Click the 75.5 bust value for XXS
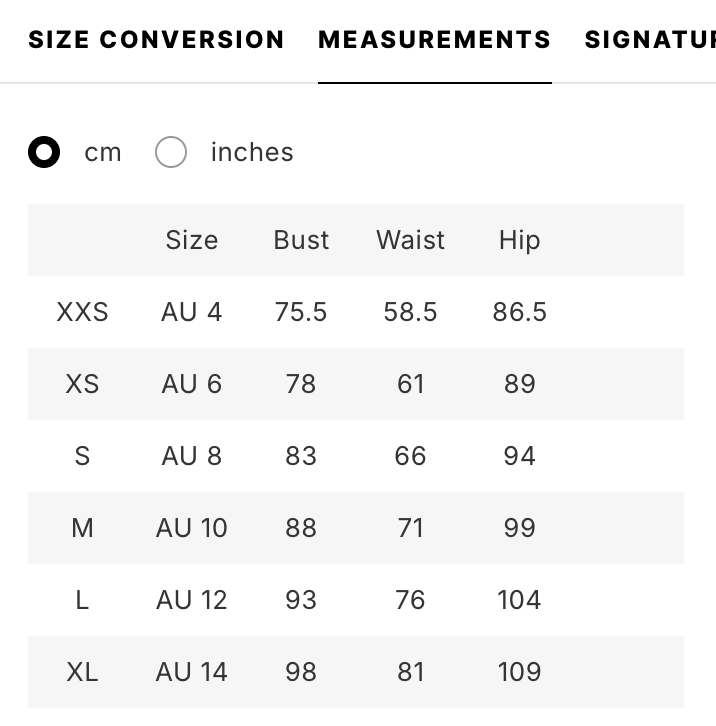Screen dimensions: 716x726 (301, 312)
